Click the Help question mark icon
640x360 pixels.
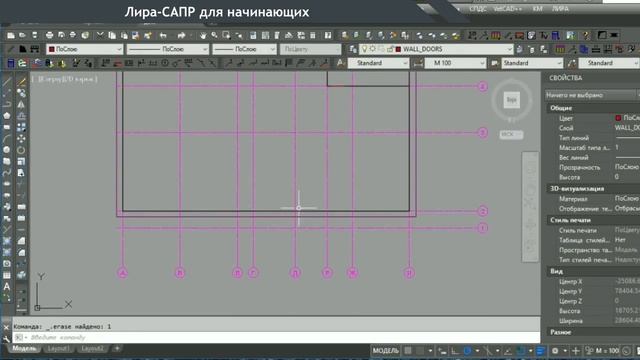328,36
